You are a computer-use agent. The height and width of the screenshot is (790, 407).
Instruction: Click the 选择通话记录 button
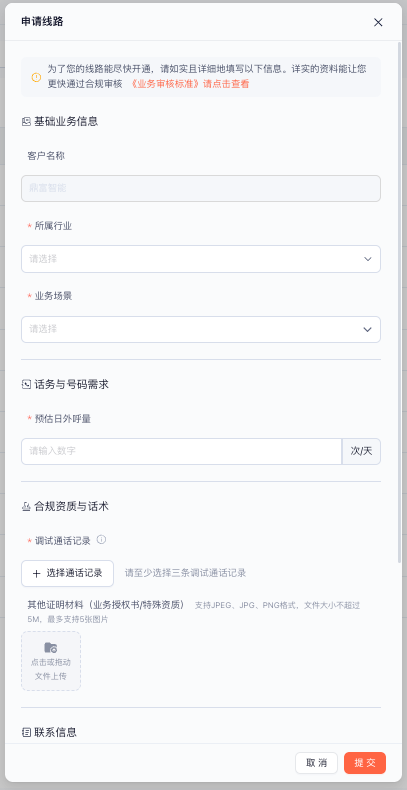click(67, 573)
